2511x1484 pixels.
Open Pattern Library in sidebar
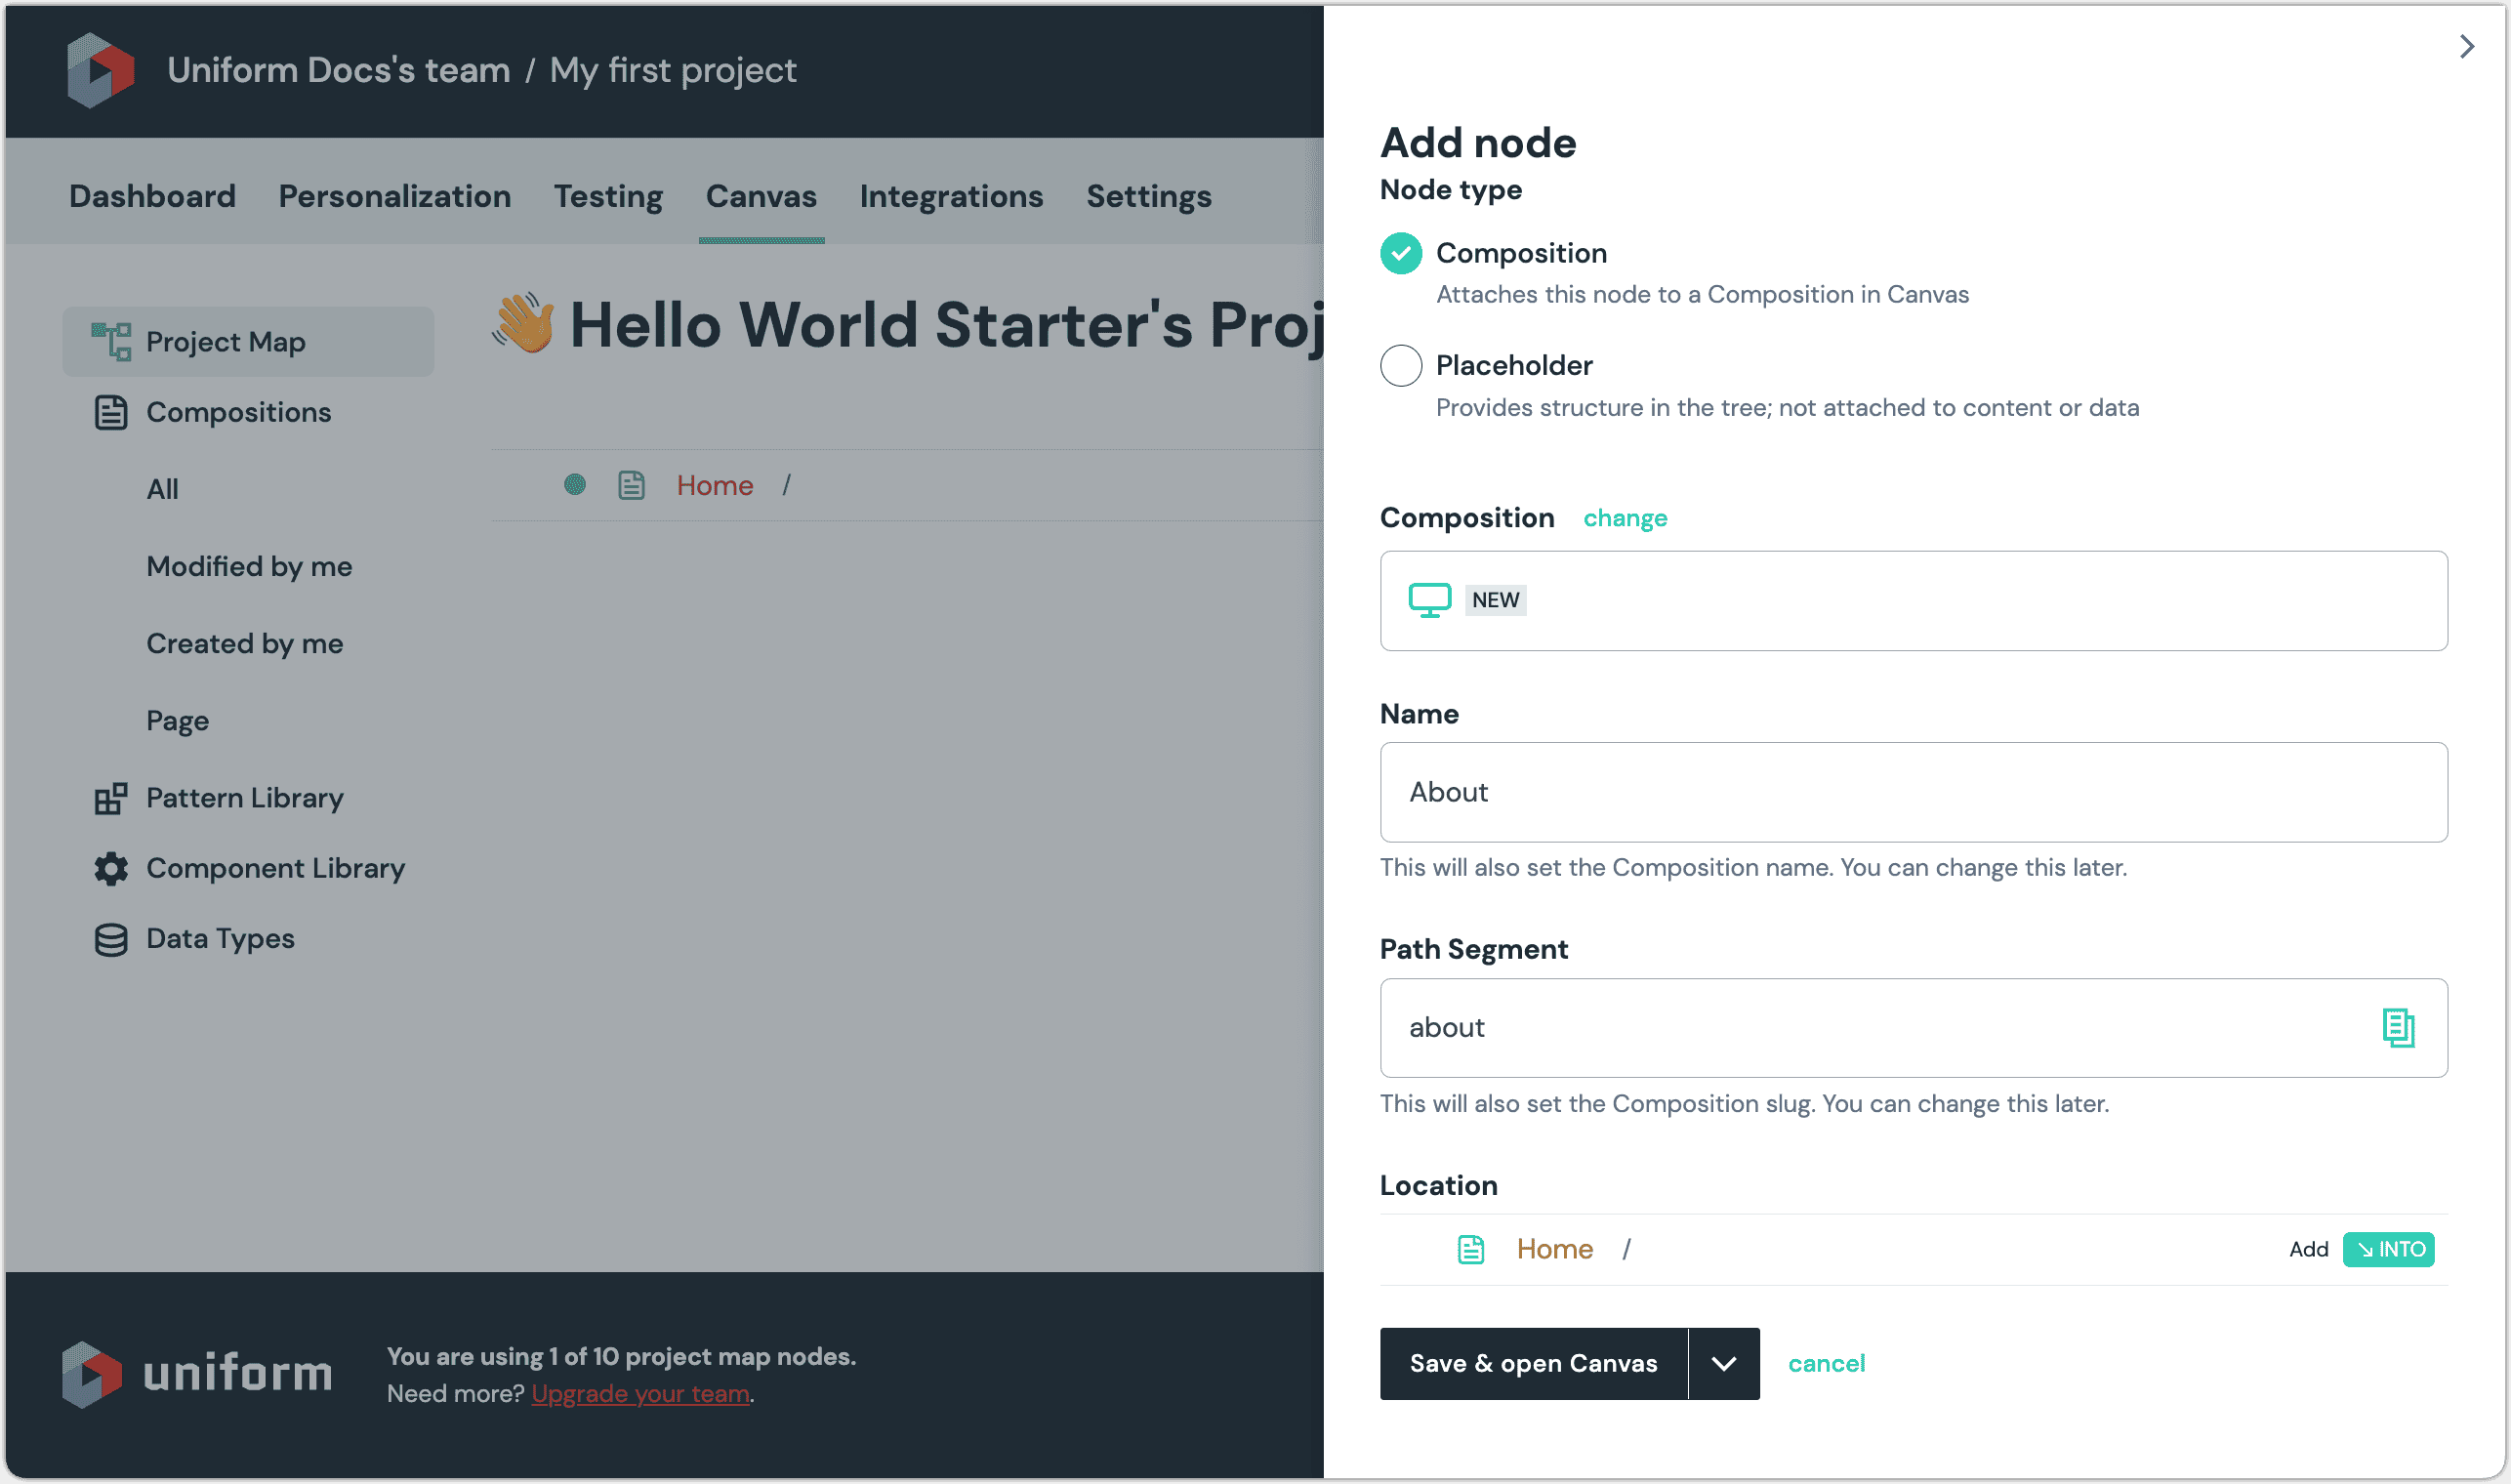pos(244,798)
